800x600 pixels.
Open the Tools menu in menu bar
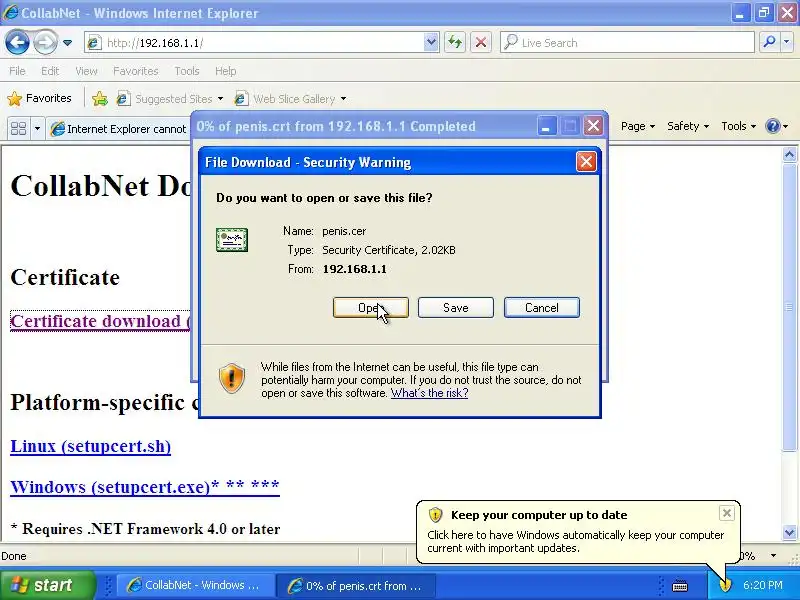pyautogui.click(x=187, y=71)
